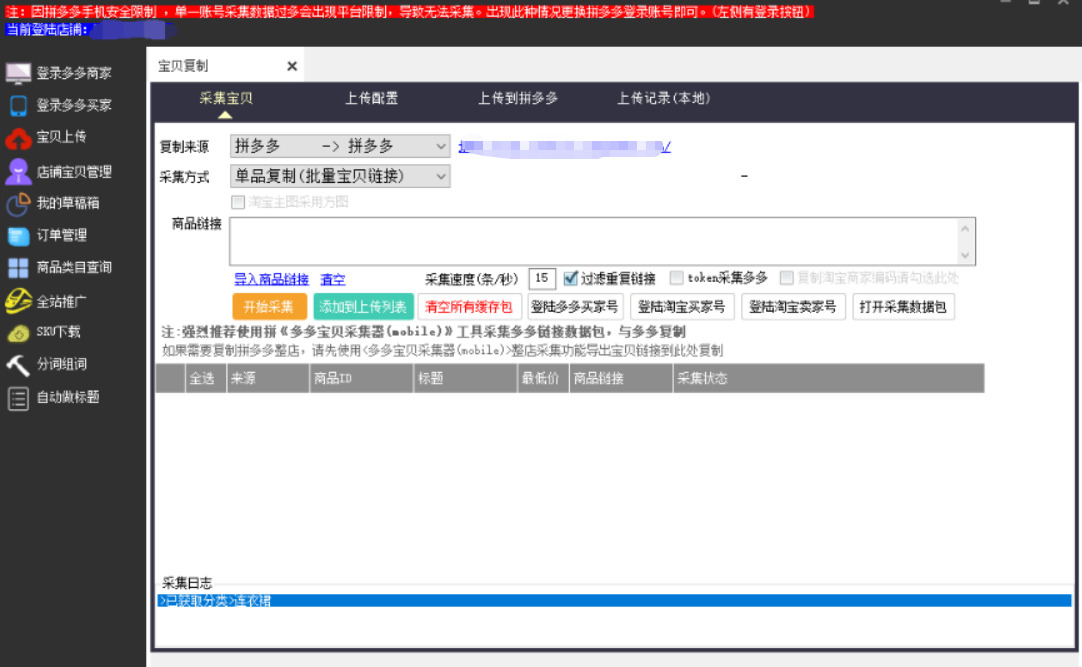This screenshot has height=667, width=1082.
Task: Click the 自动做标题 list icon
Action: (18, 398)
